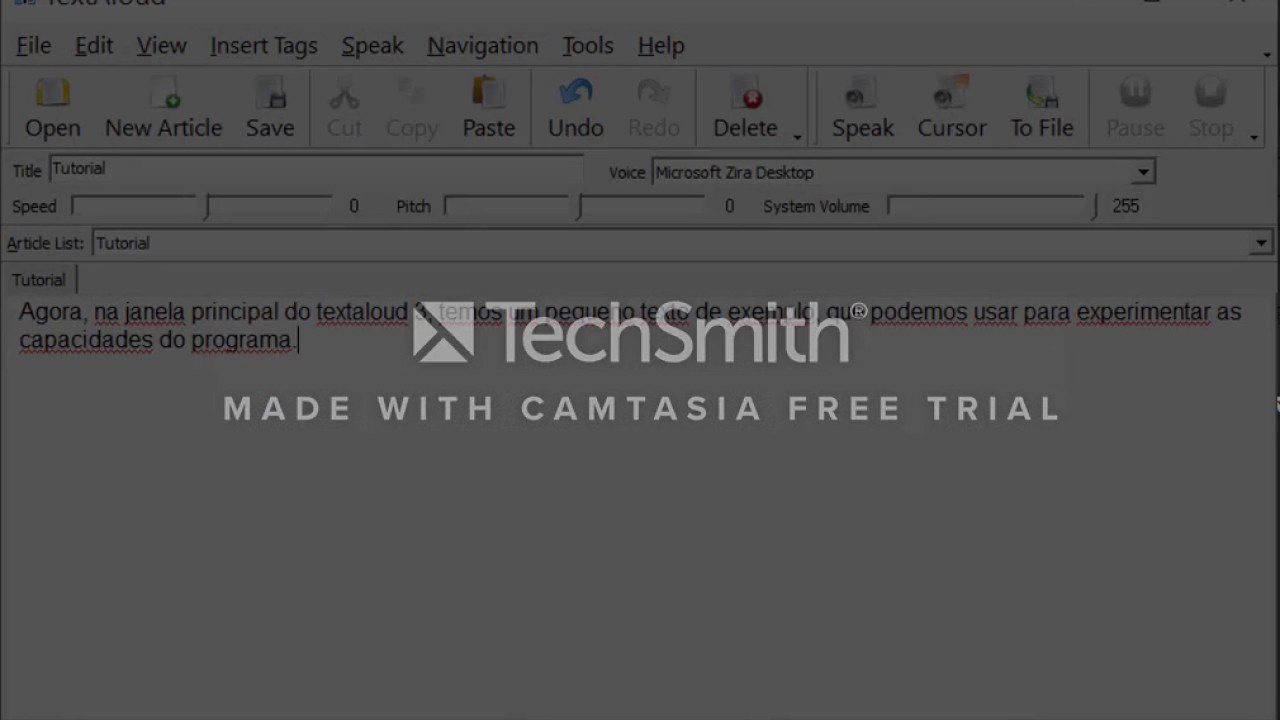Undo the last edit
The image size is (1280, 720).
point(575,108)
